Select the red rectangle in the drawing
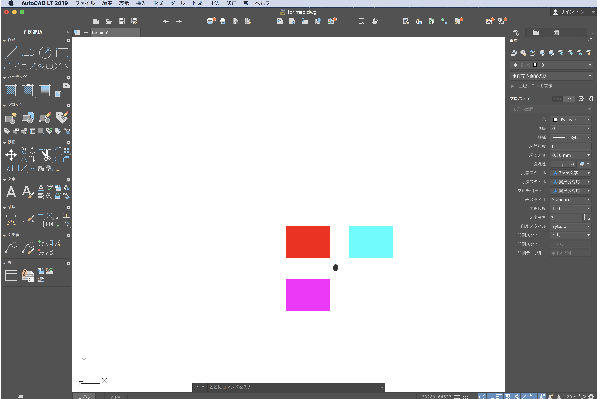The image size is (600, 399). pyautogui.click(x=308, y=242)
